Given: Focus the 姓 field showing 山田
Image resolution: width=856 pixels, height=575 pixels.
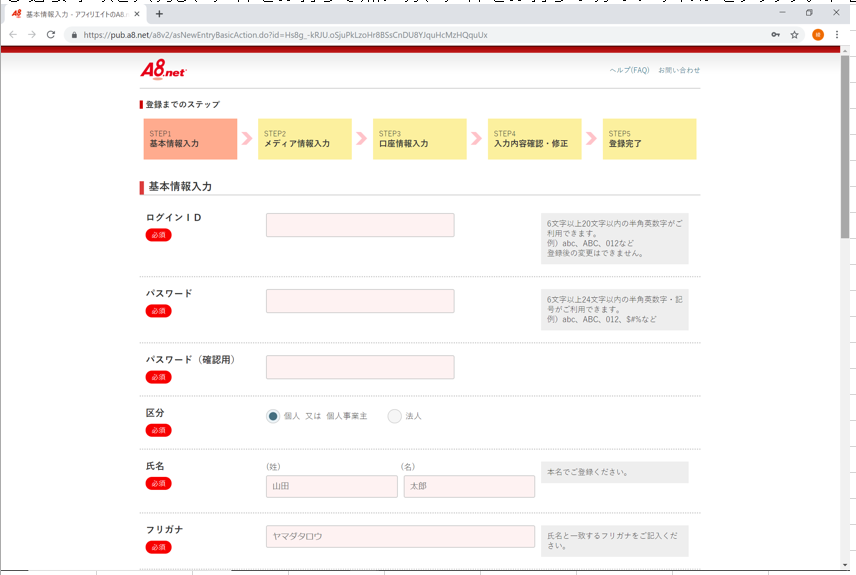Looking at the screenshot, I should click(x=332, y=486).
